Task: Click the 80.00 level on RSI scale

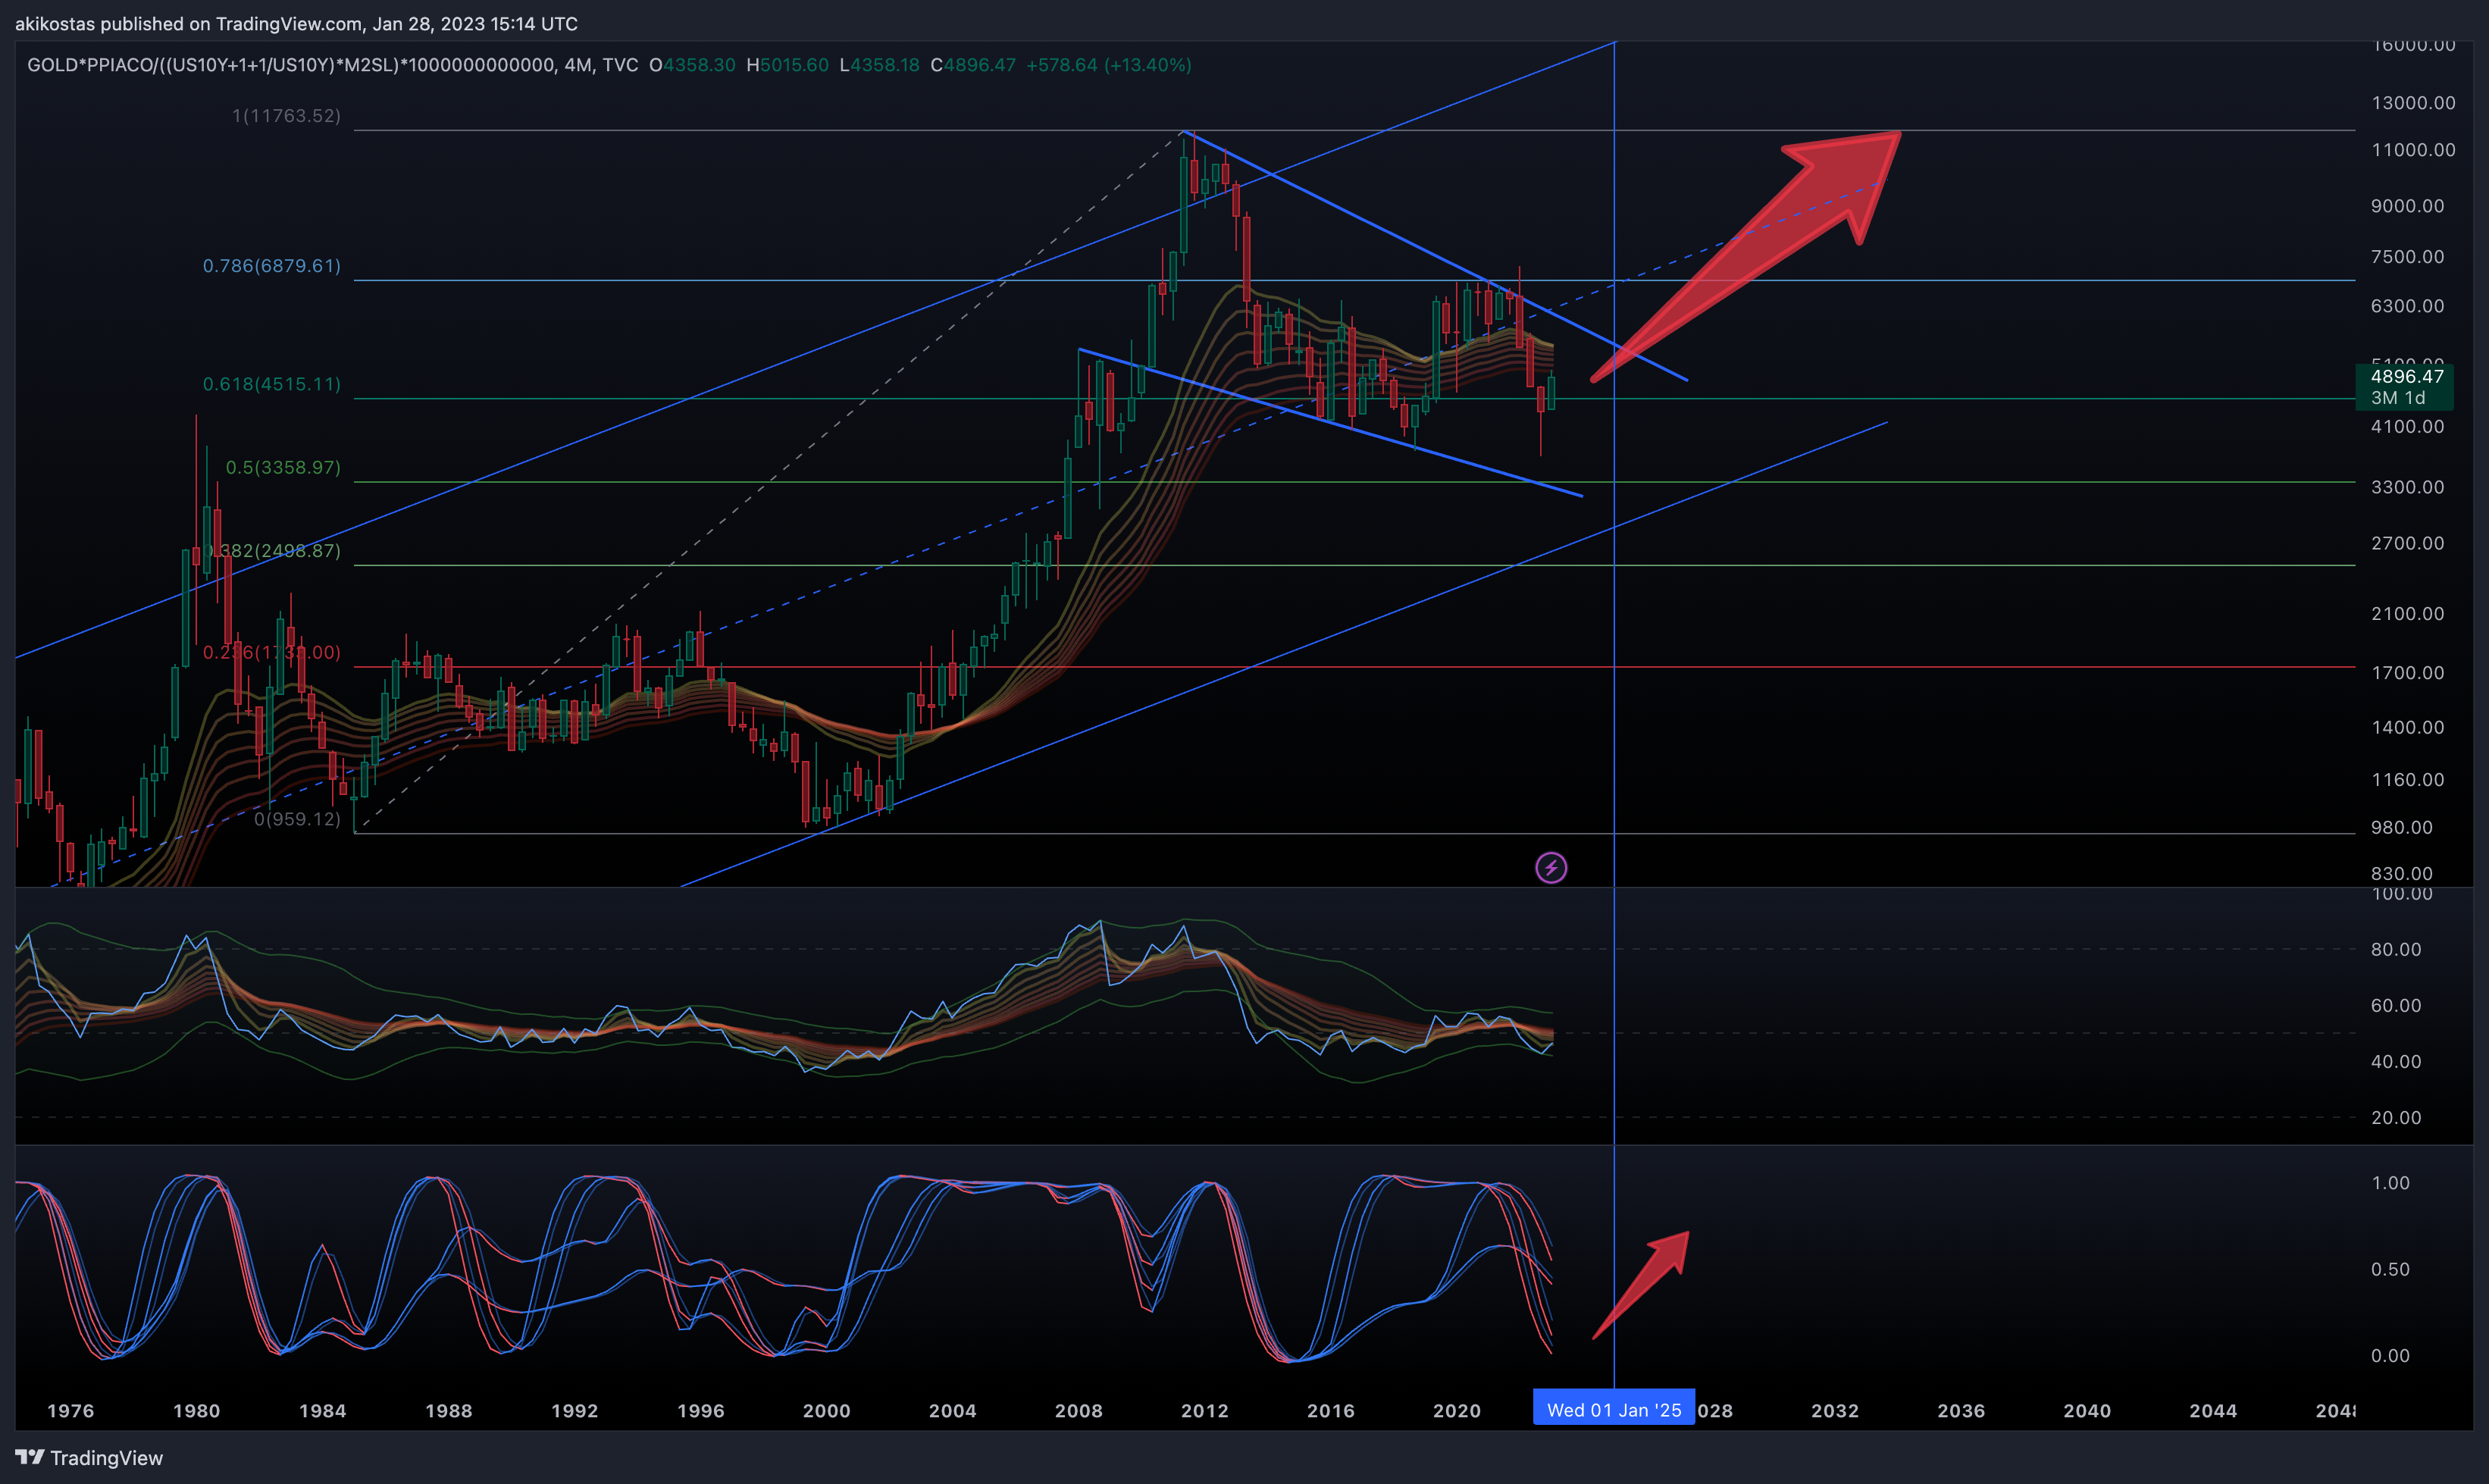Action: click(2395, 949)
